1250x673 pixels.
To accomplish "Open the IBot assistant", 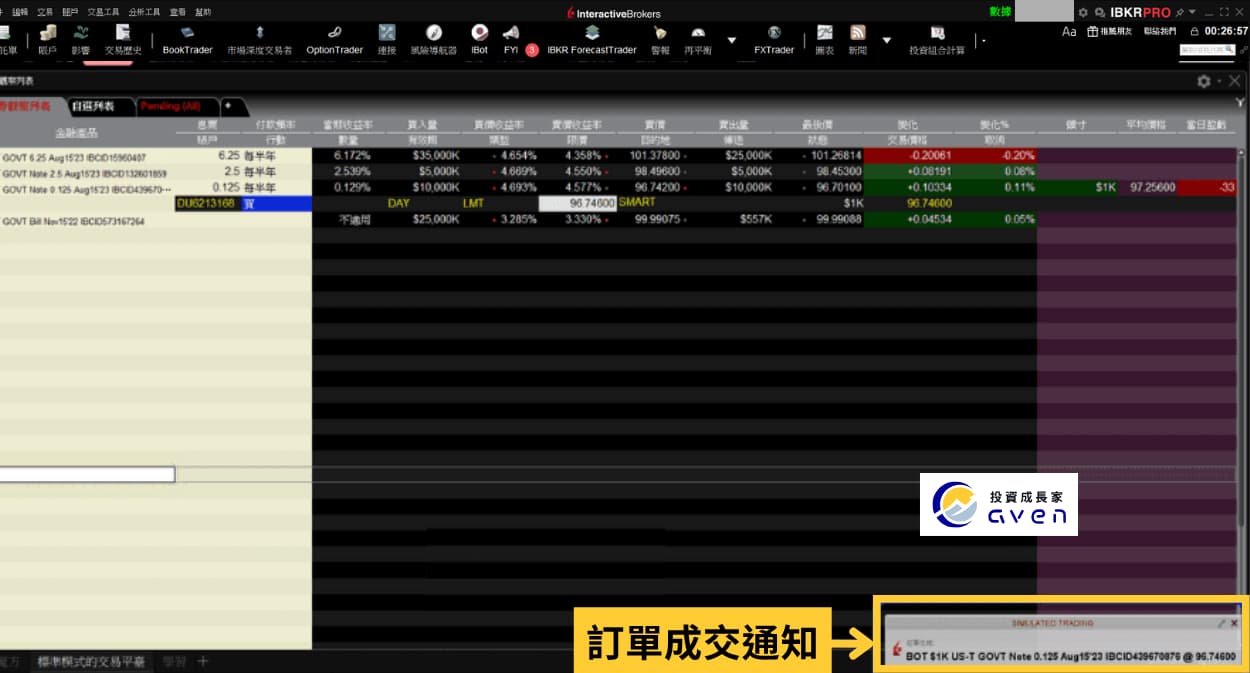I will [479, 39].
